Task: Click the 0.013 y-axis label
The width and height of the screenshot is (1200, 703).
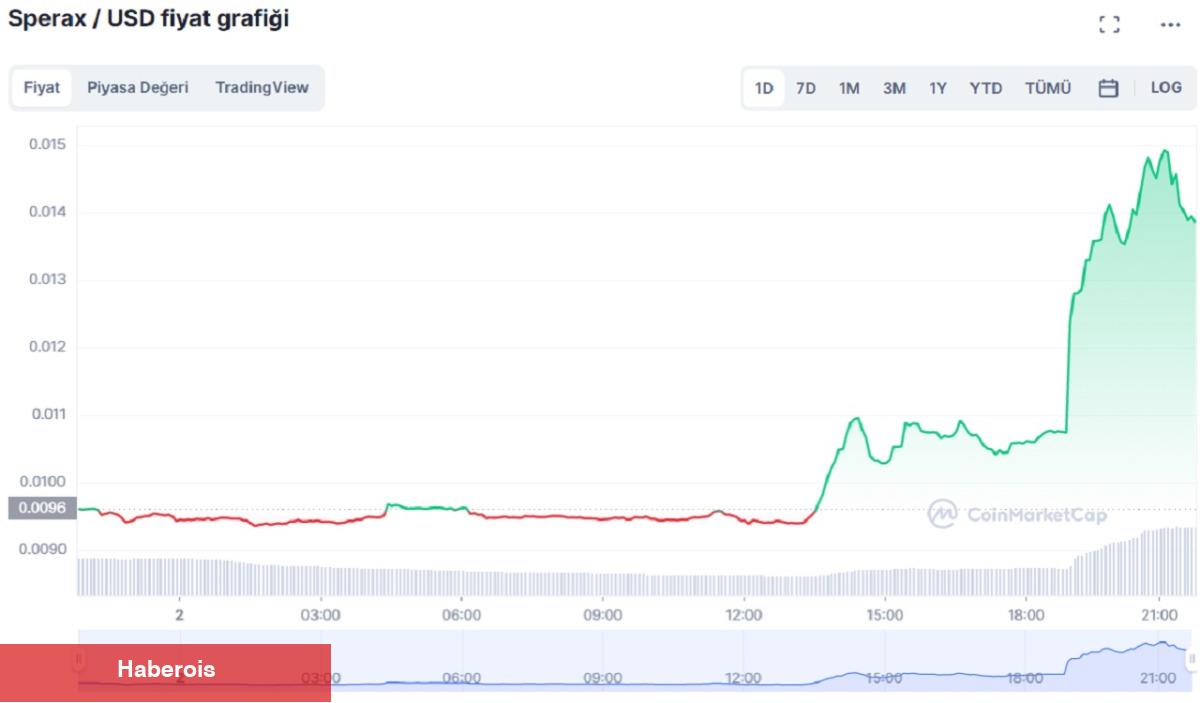Action: point(47,279)
